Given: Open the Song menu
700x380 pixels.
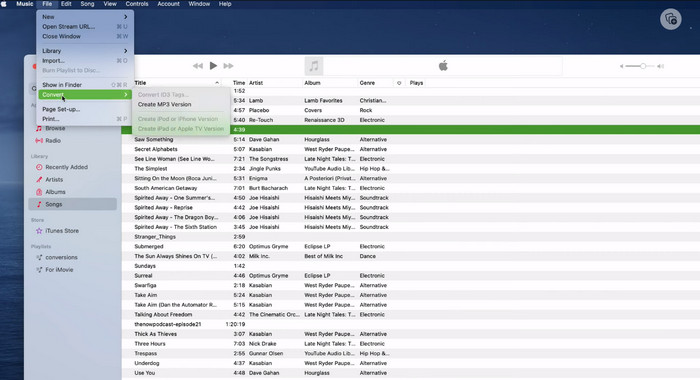Looking at the screenshot, I should tap(87, 4).
